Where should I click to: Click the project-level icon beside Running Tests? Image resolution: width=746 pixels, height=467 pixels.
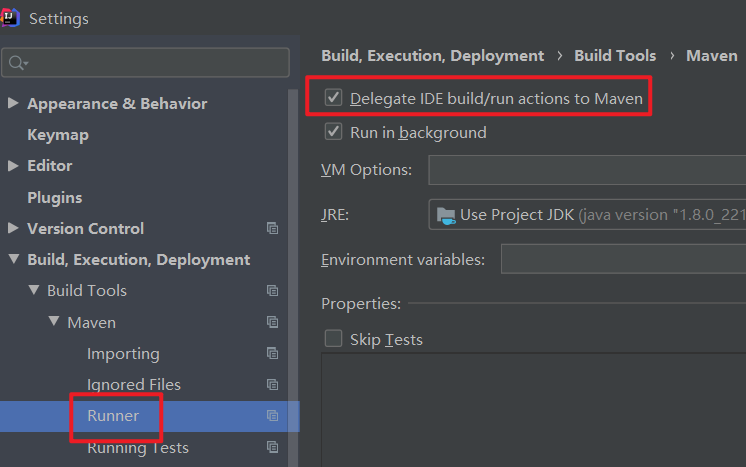tap(272, 447)
